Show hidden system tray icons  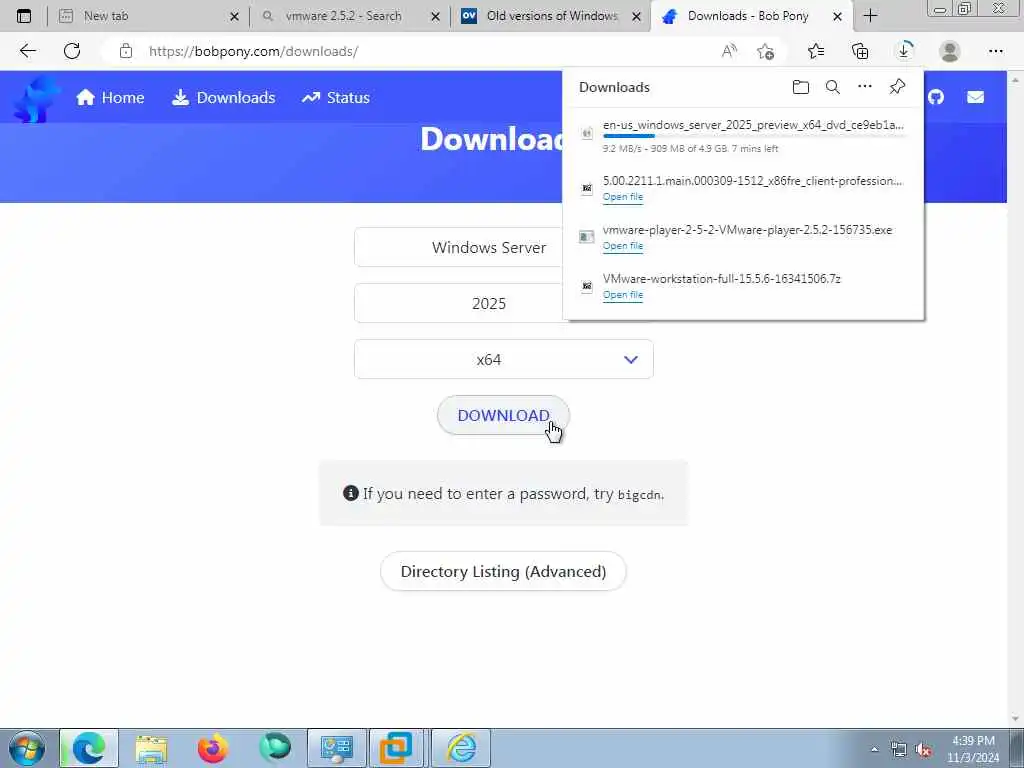(874, 749)
